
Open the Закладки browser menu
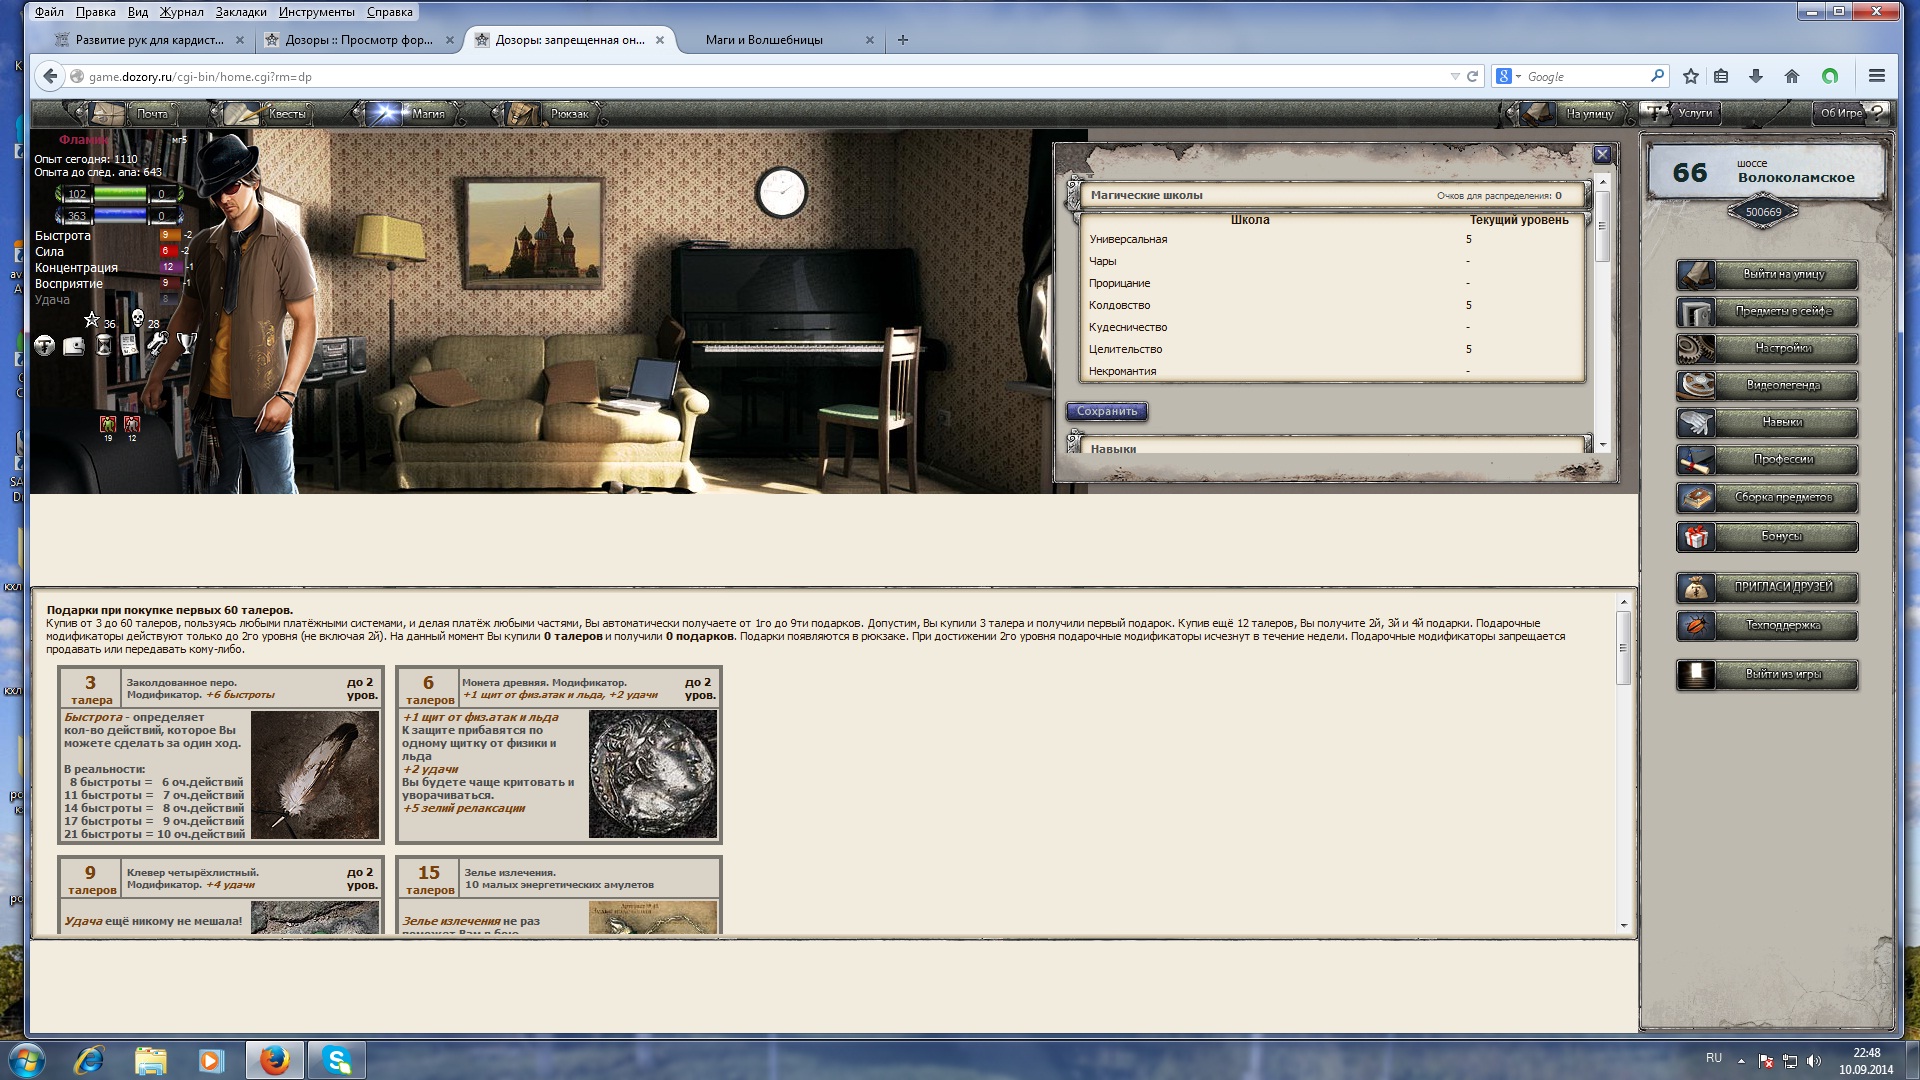click(x=240, y=12)
